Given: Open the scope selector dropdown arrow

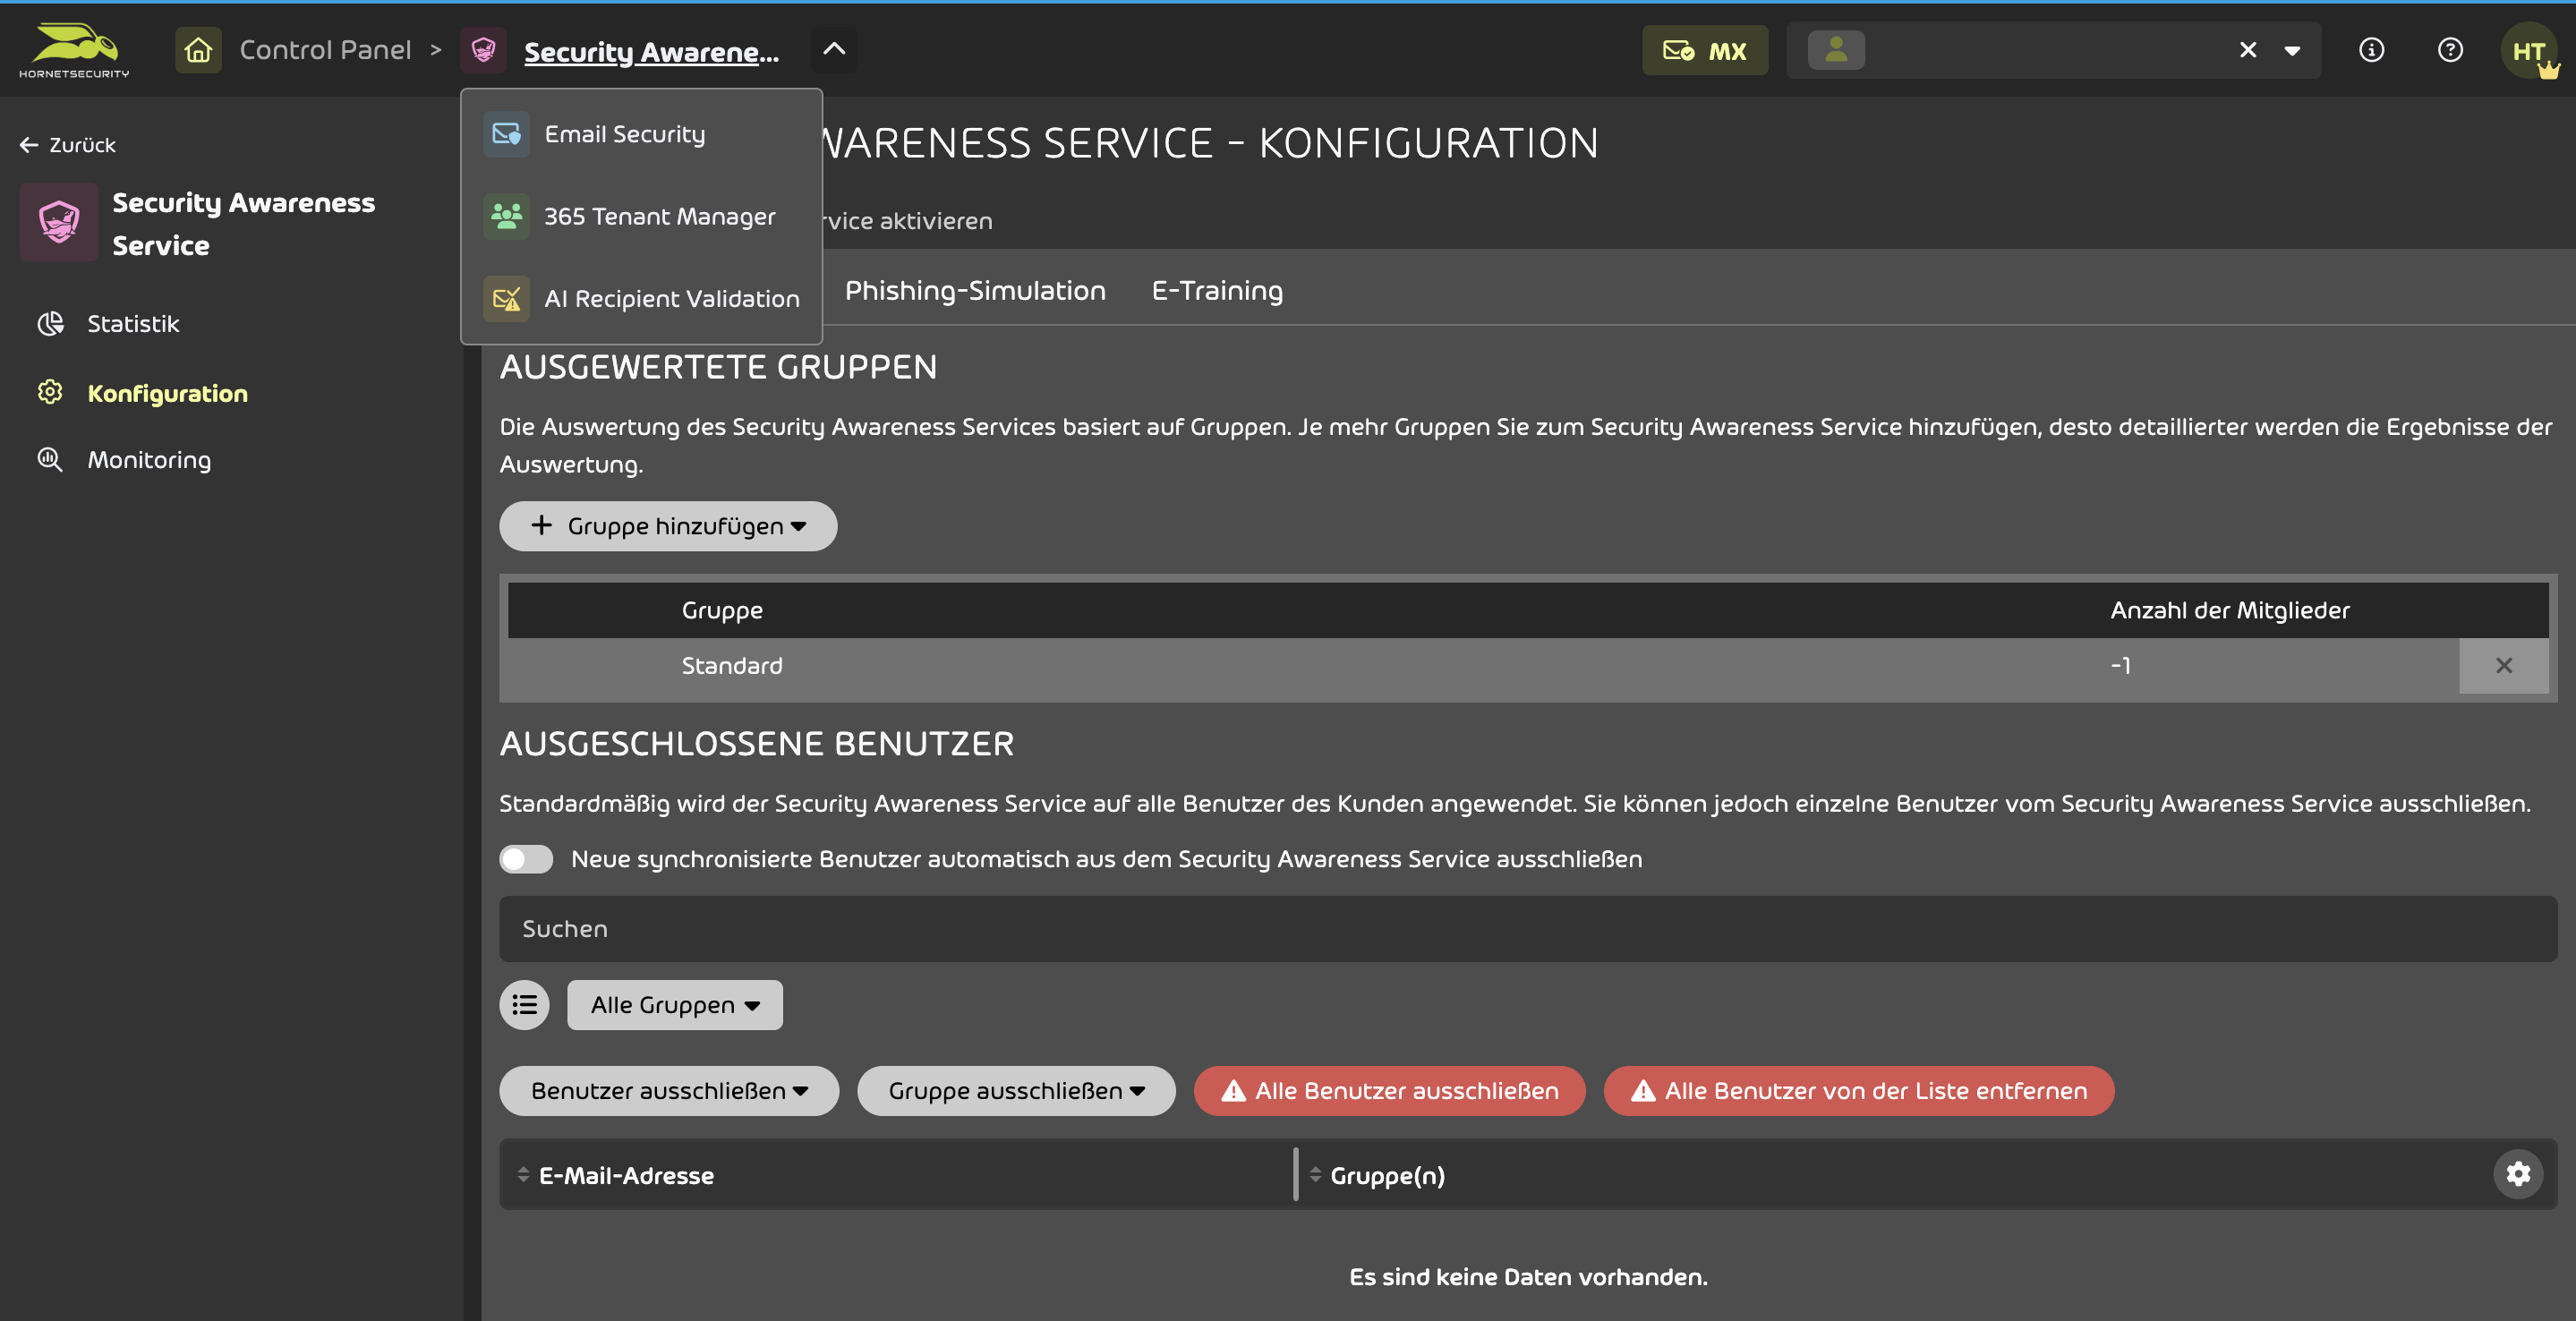Looking at the screenshot, I should tap(2292, 51).
